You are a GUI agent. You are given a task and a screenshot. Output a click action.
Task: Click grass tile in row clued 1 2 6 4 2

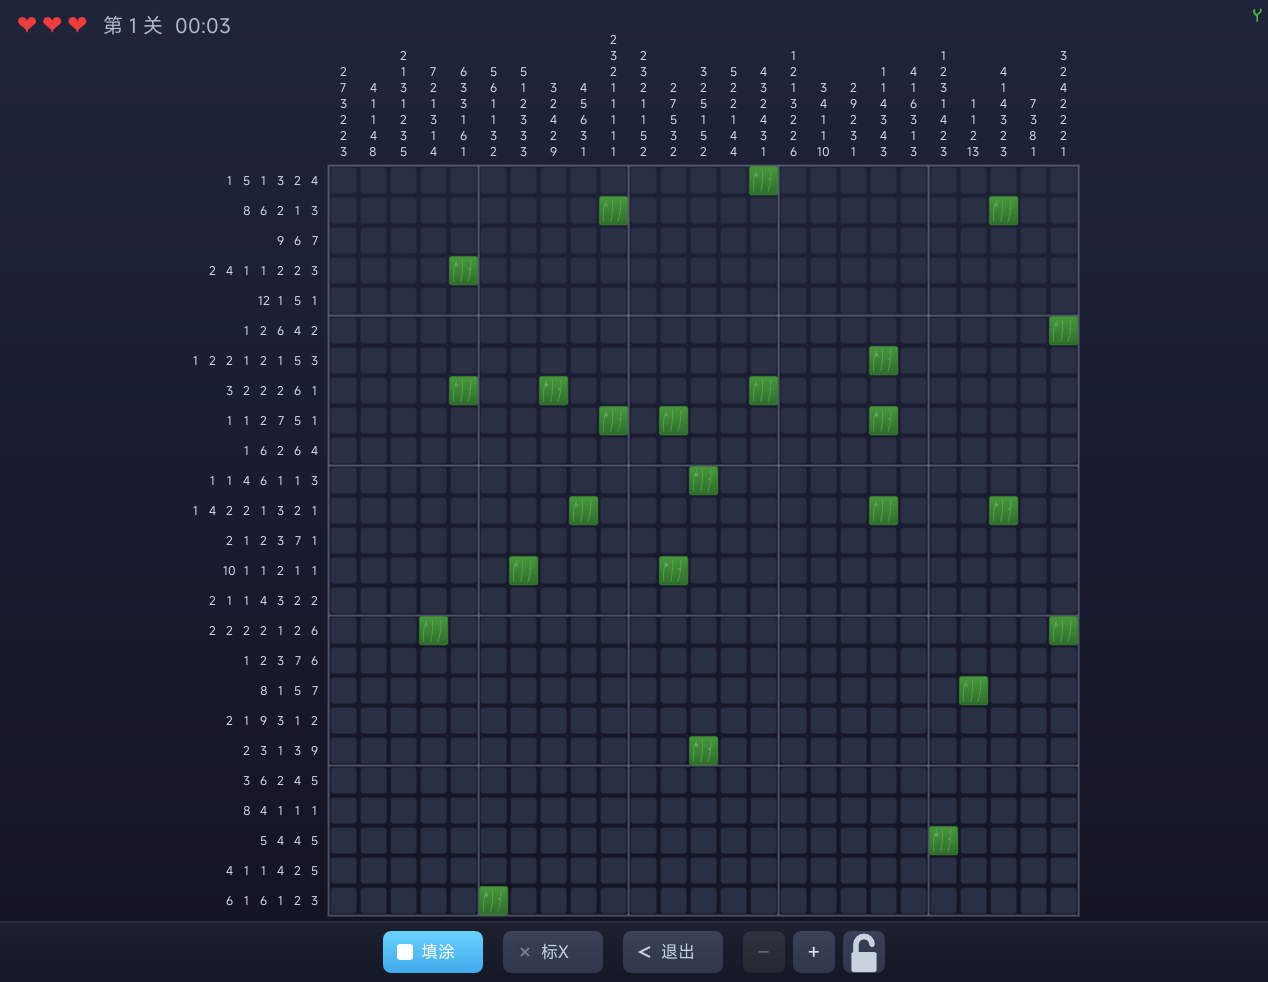pyautogui.click(x=1063, y=331)
